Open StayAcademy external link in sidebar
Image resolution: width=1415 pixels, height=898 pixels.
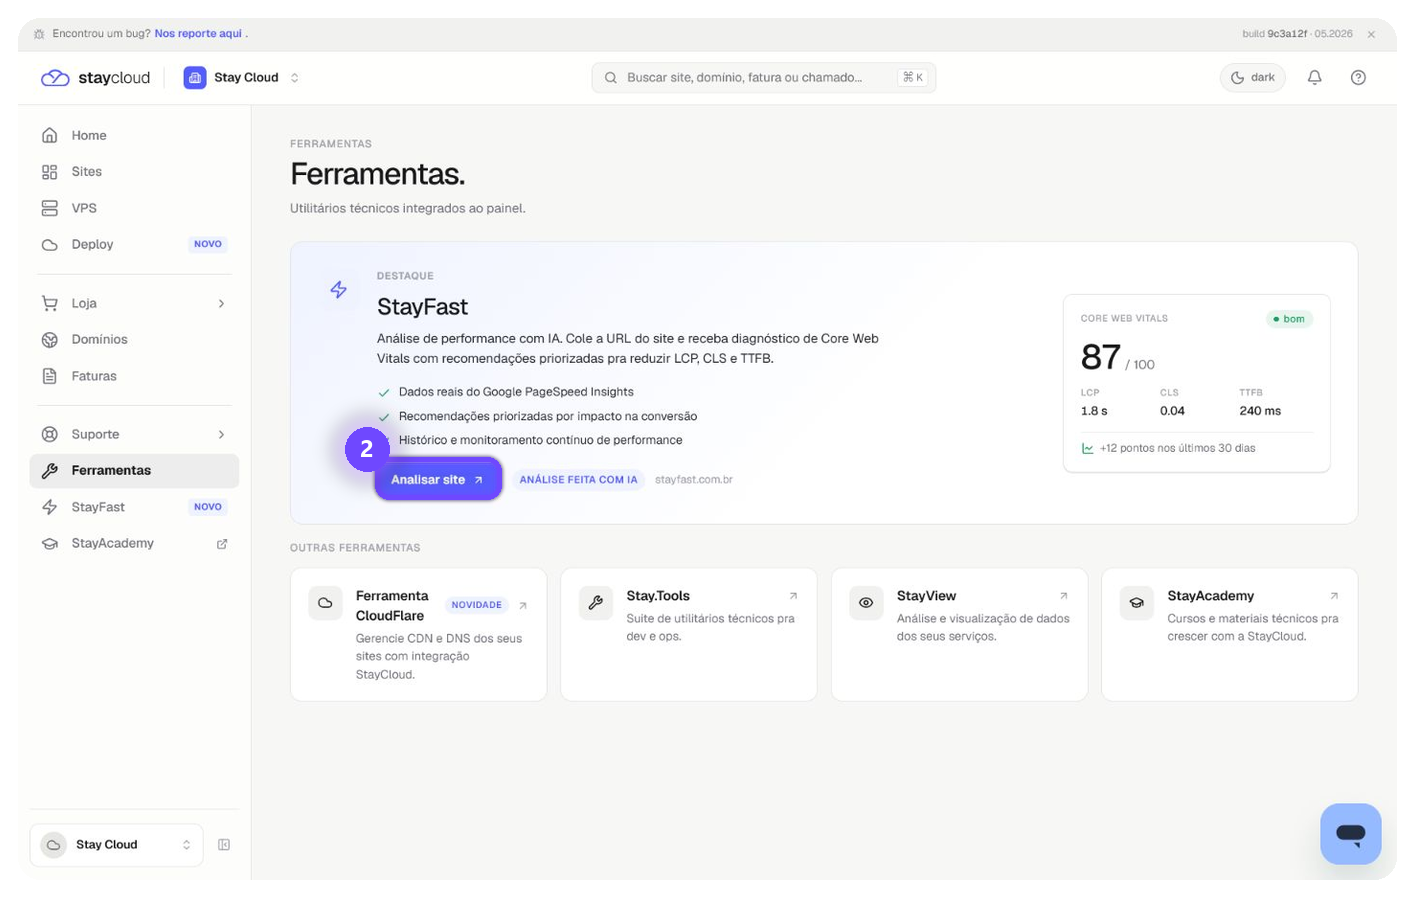click(134, 543)
